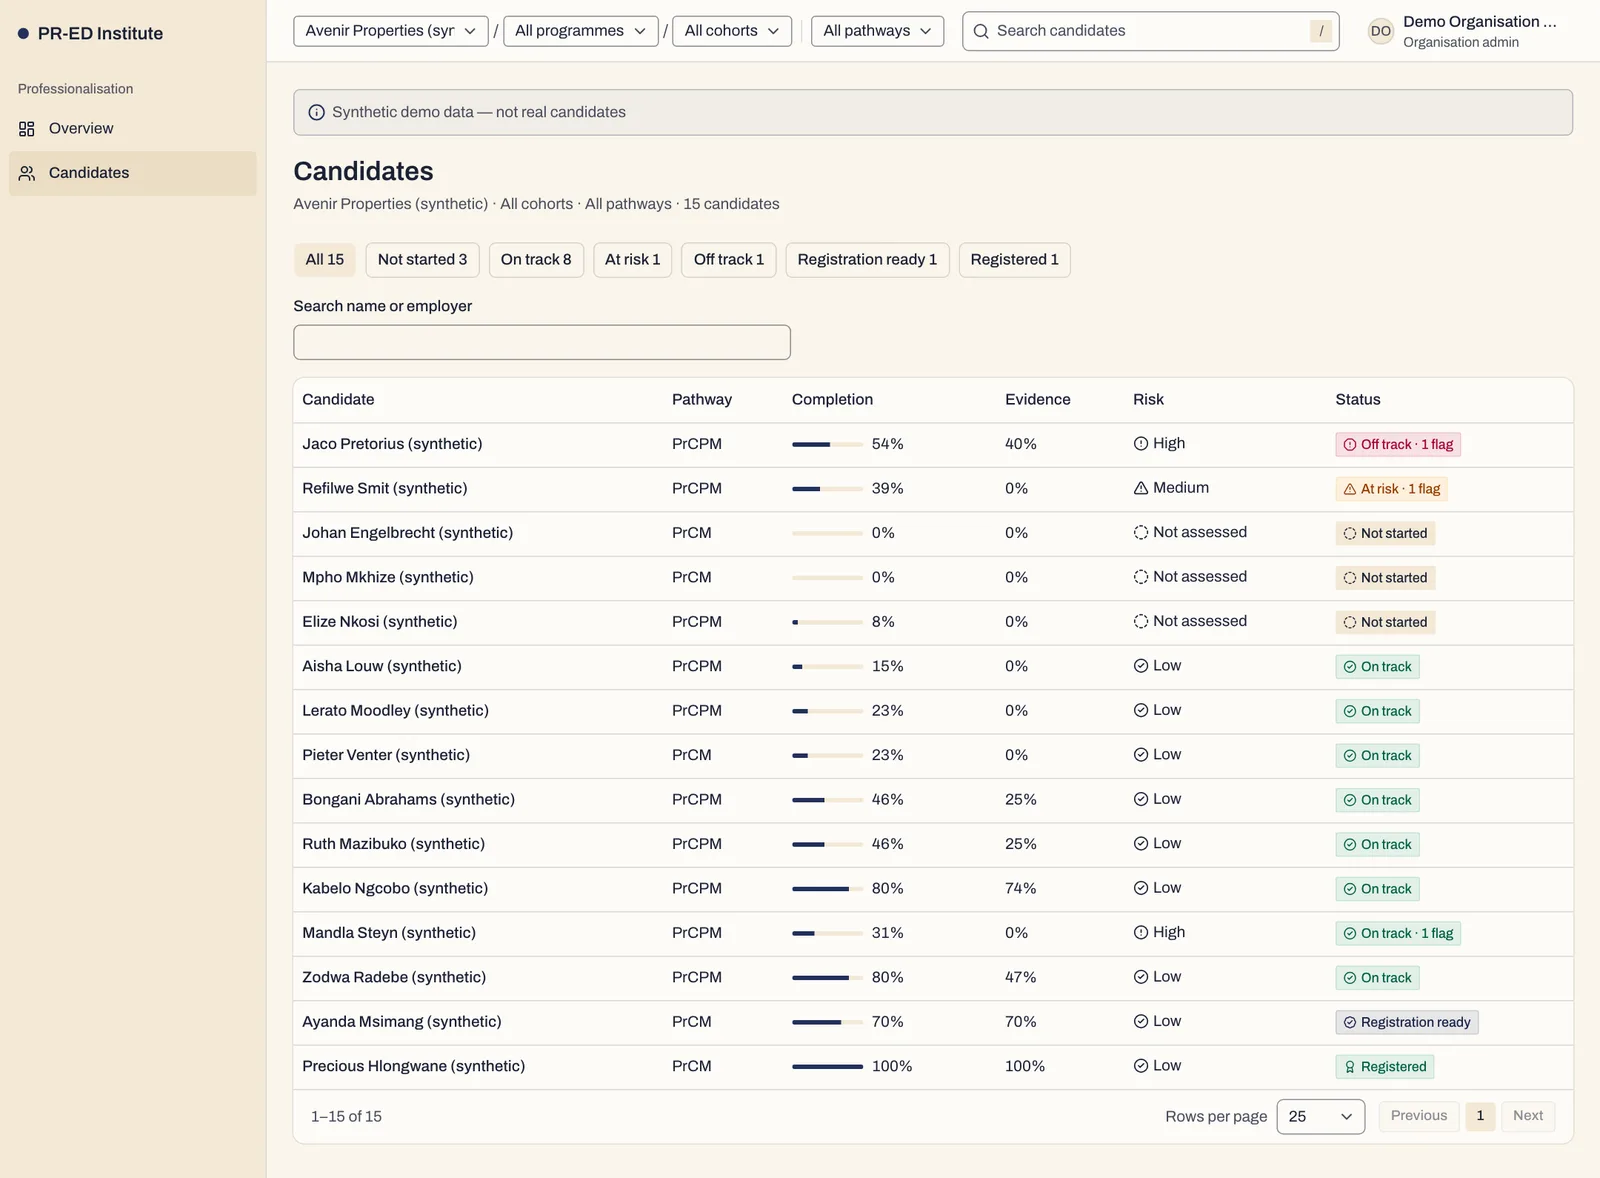The width and height of the screenshot is (1600, 1178).
Task: Click the Candidates people icon in sidebar
Action: (27, 173)
